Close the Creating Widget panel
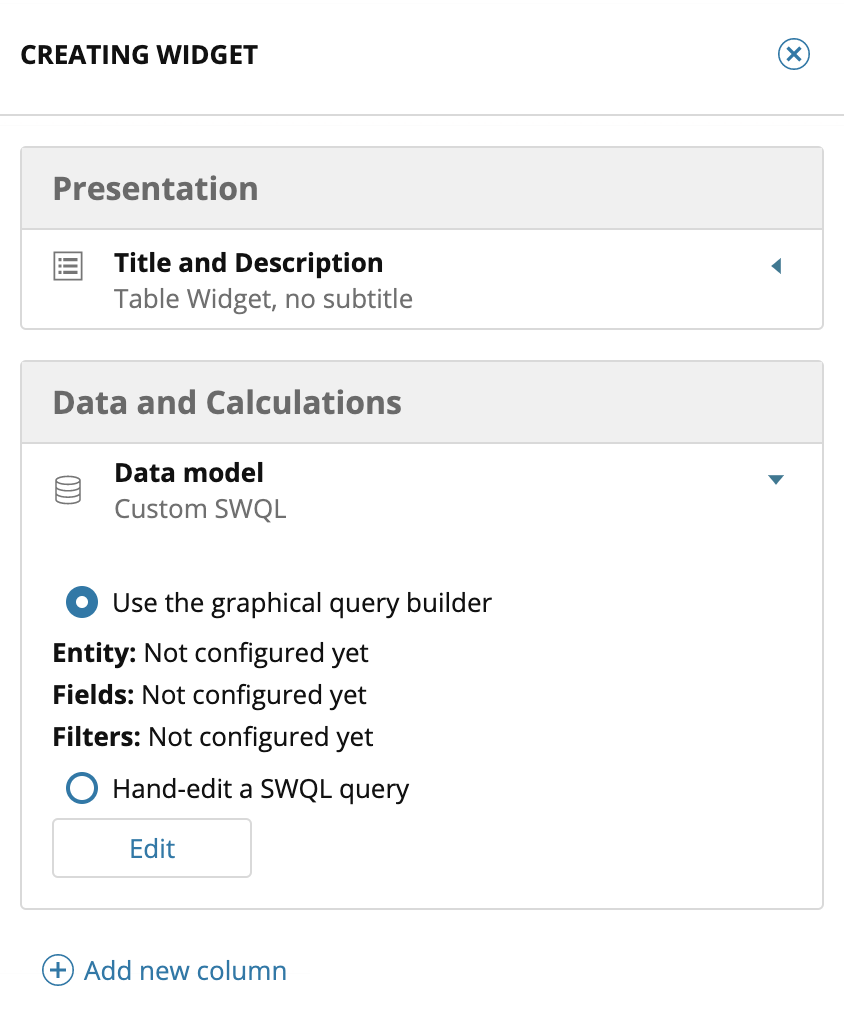This screenshot has height=1010, width=844. (793, 54)
